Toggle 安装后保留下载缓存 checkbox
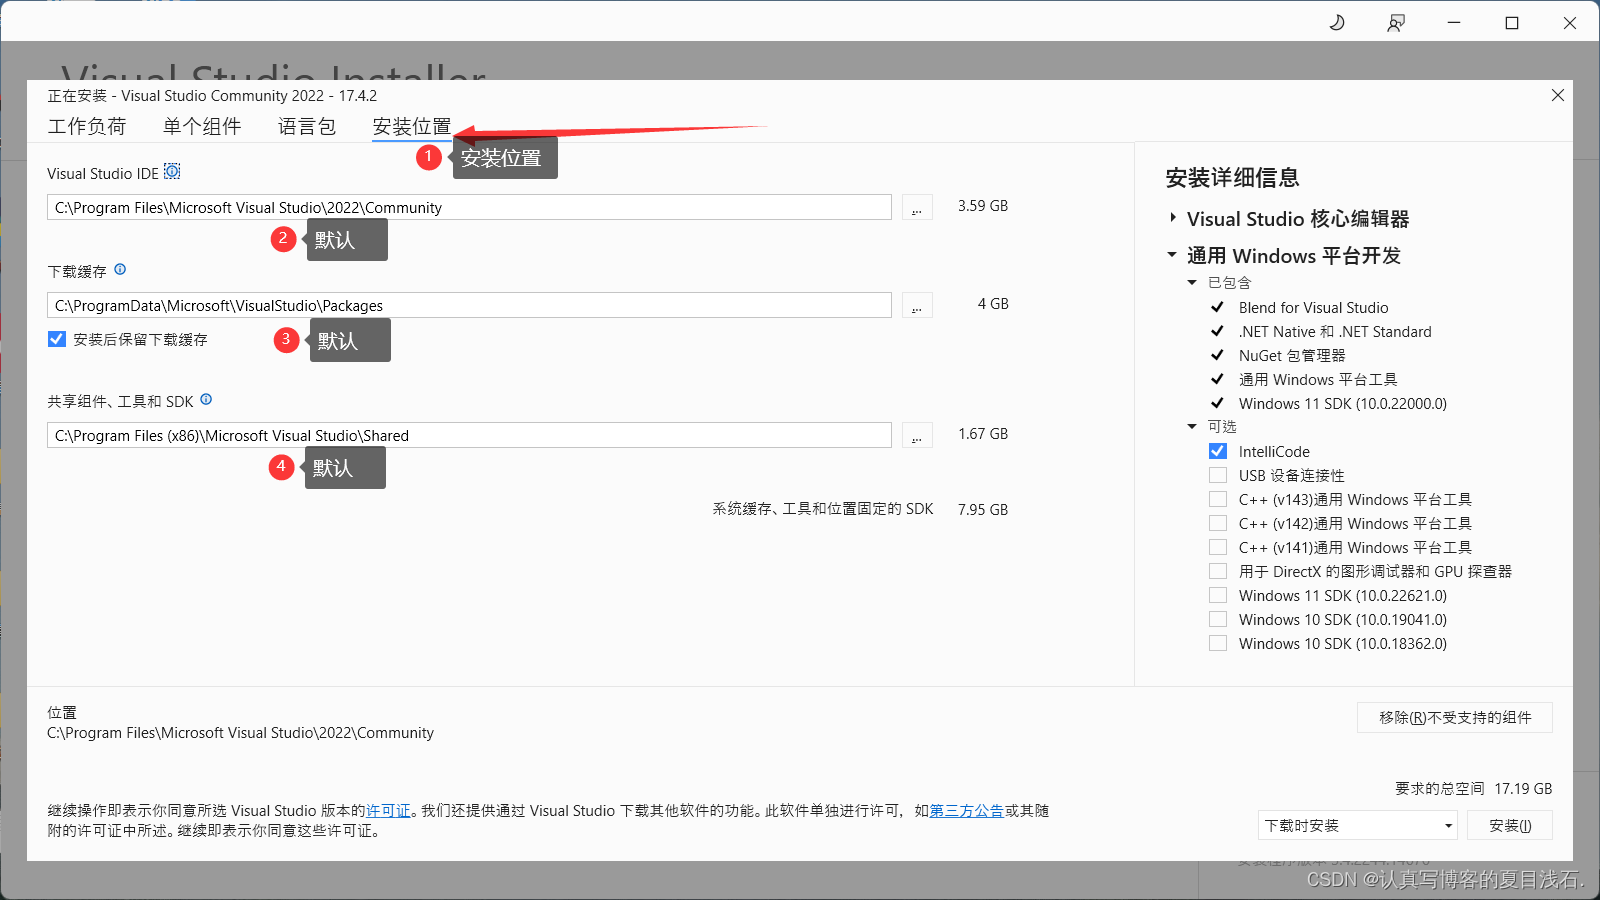The image size is (1600, 900). [57, 339]
